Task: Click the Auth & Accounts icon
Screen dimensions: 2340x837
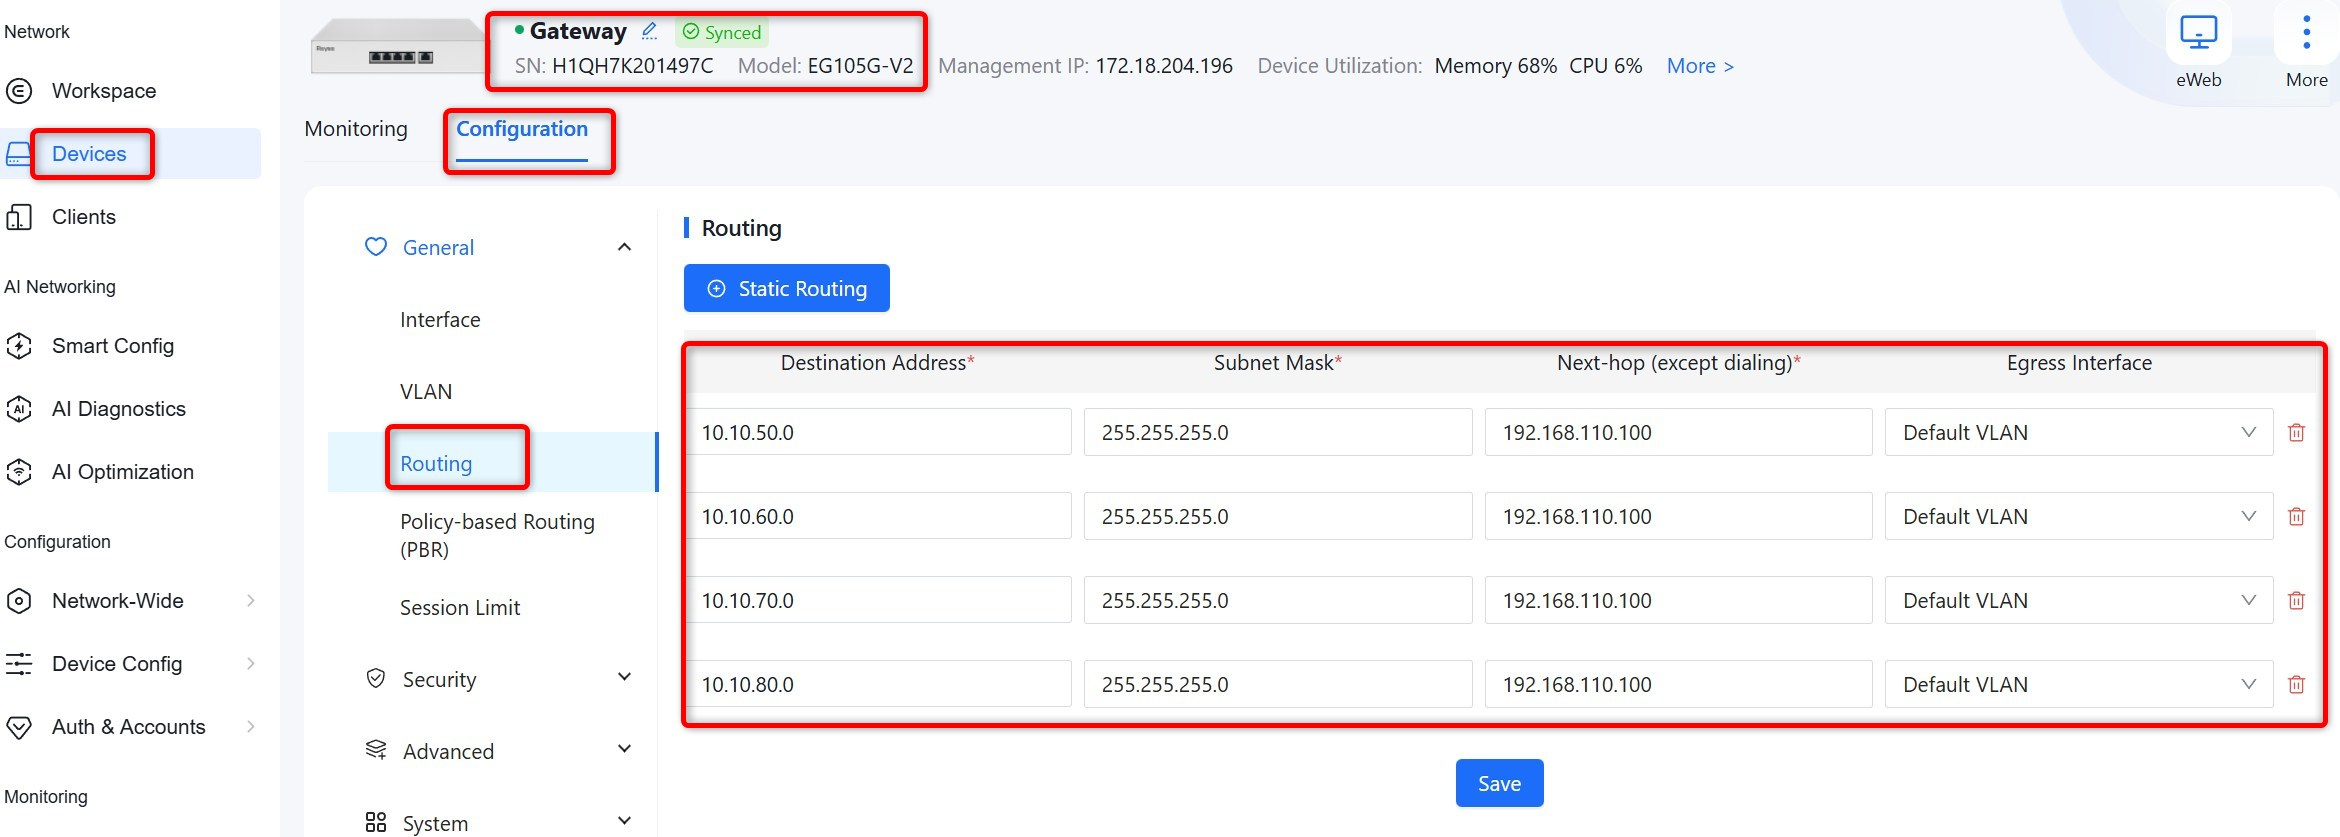Action: 19,727
